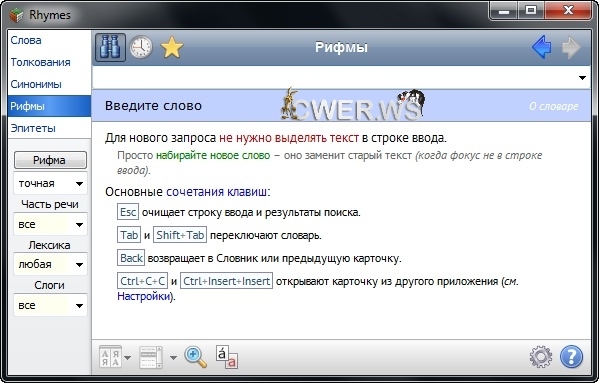Expand the точная rhyme type dropdown

tap(50, 183)
